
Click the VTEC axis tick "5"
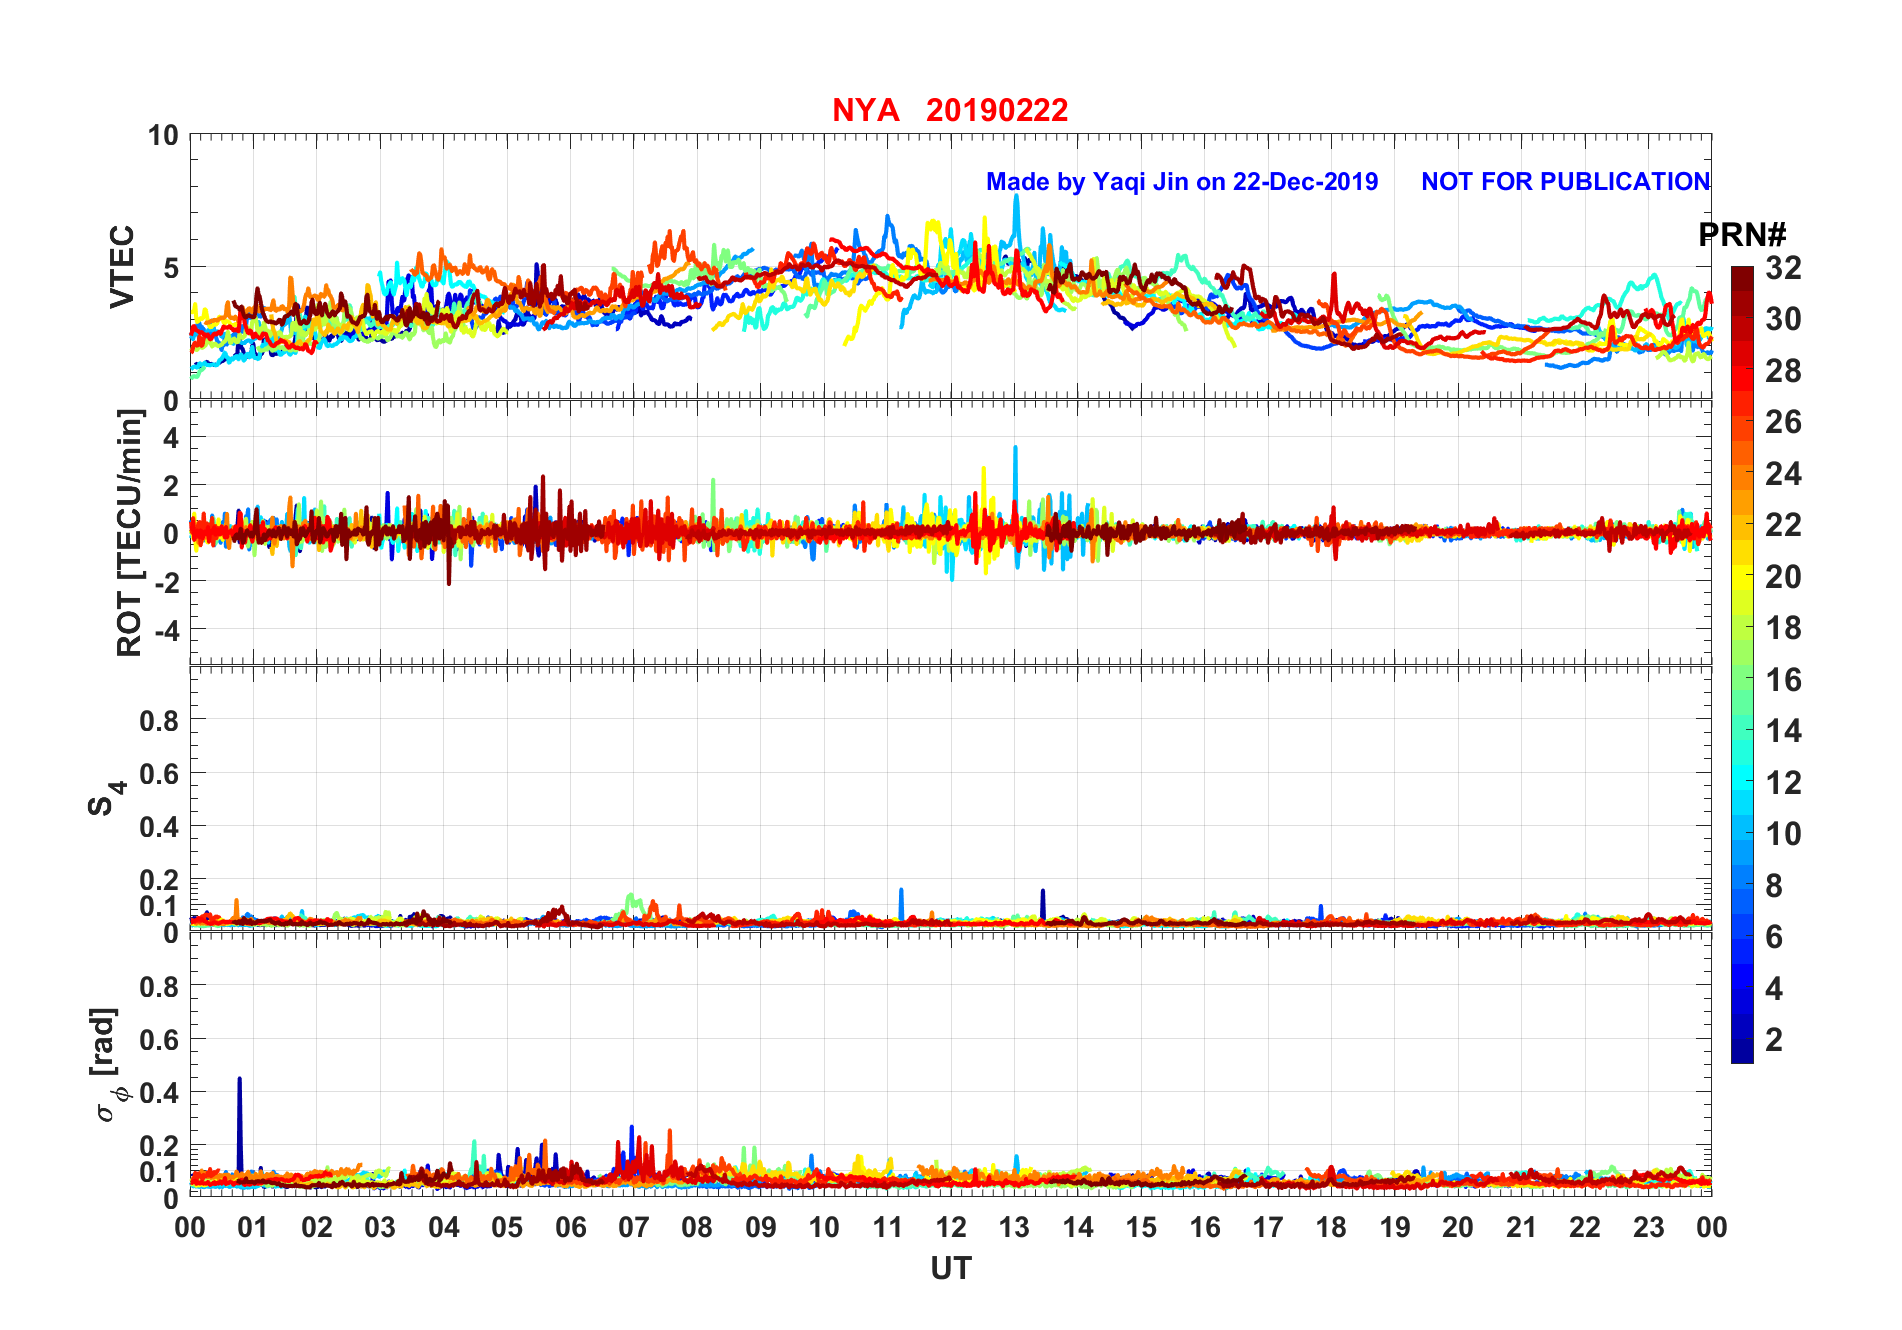[x=170, y=268]
